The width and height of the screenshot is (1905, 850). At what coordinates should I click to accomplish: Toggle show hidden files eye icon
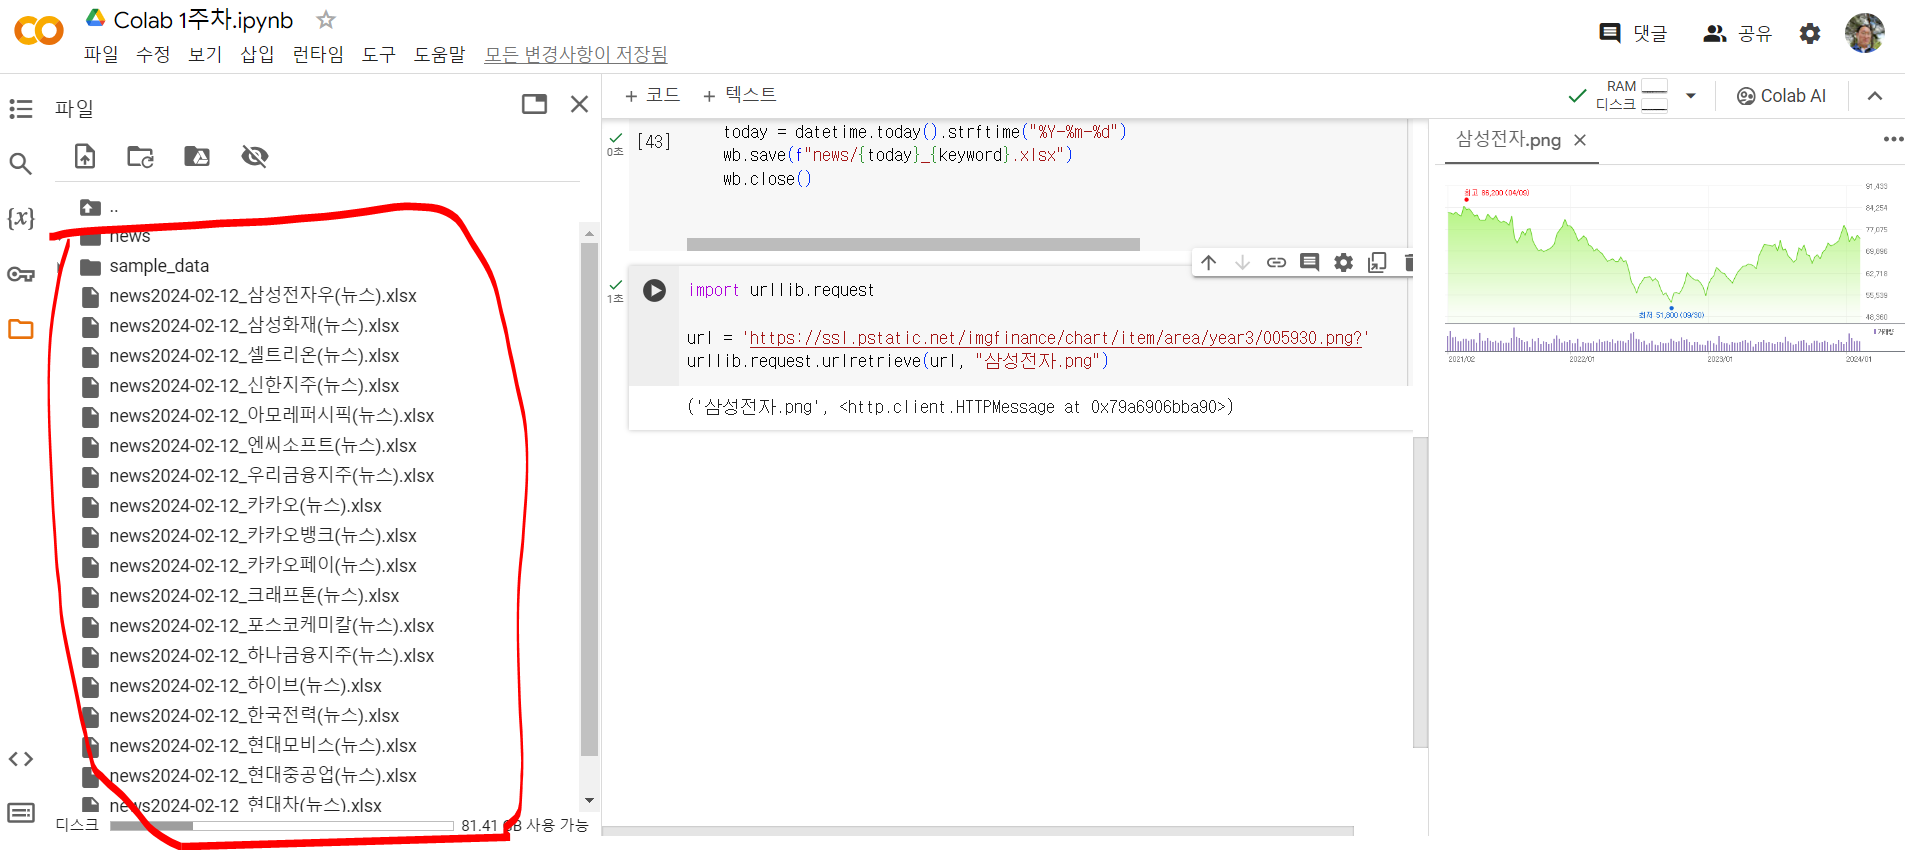click(255, 156)
